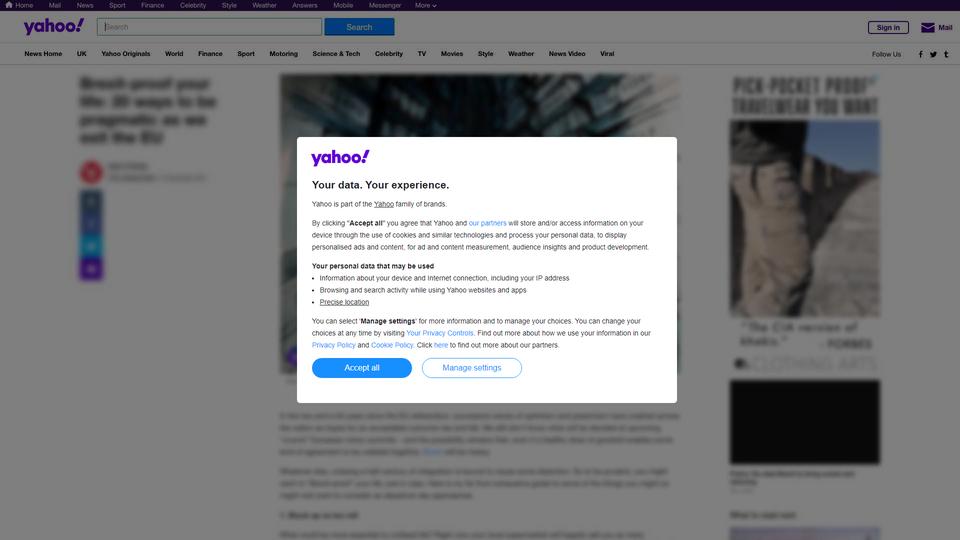Go to News Home tab
Screen dimensions: 960x540
(x=43, y=54)
